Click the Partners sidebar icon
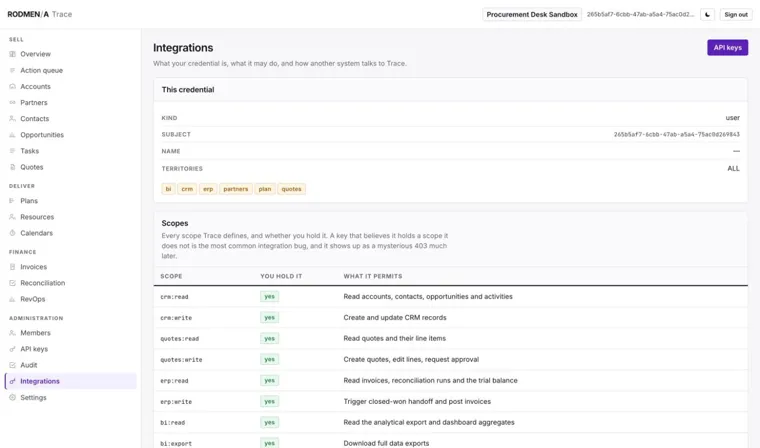 click(x=13, y=102)
